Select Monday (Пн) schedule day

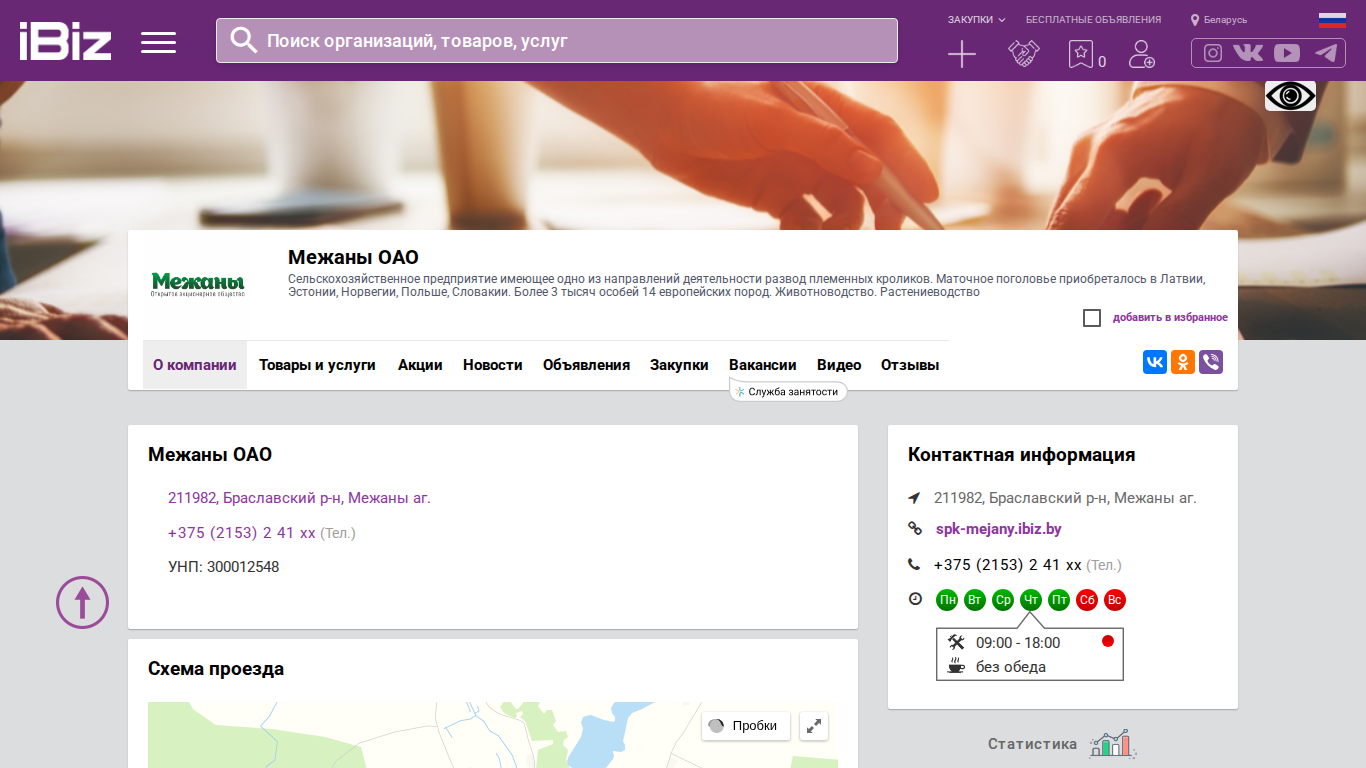pos(947,600)
